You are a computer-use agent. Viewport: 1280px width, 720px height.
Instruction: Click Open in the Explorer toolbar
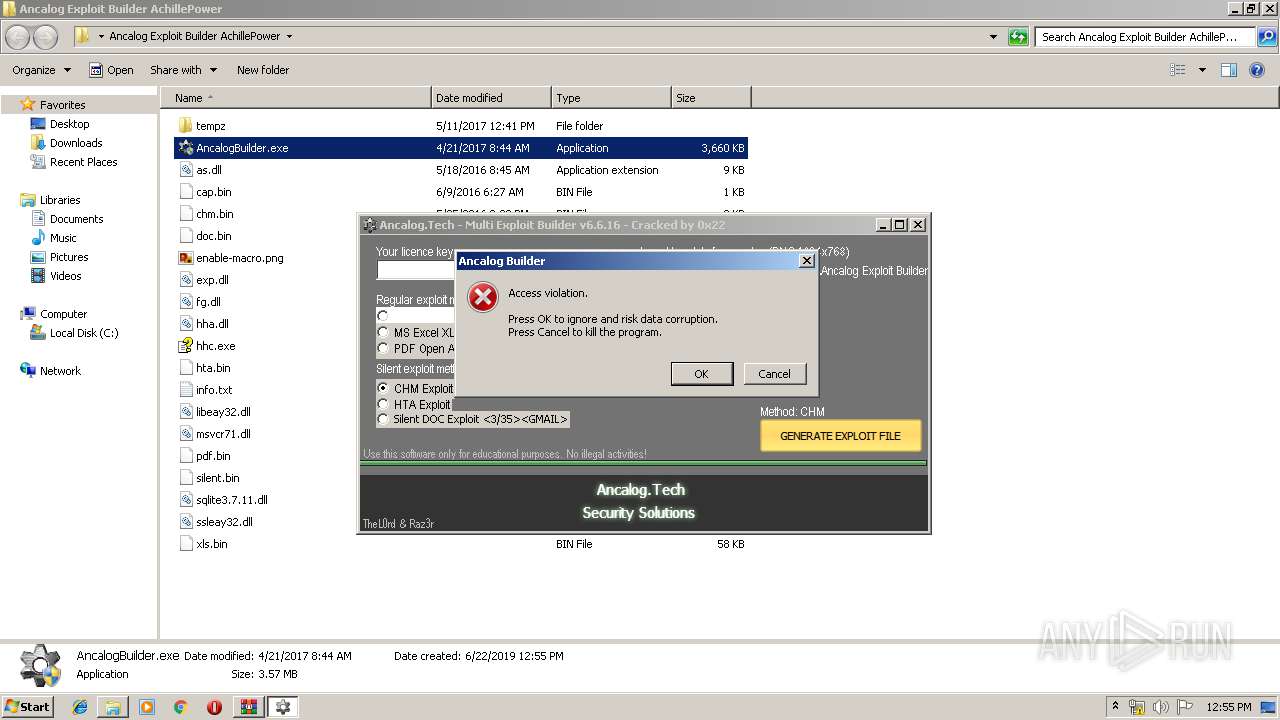111,70
